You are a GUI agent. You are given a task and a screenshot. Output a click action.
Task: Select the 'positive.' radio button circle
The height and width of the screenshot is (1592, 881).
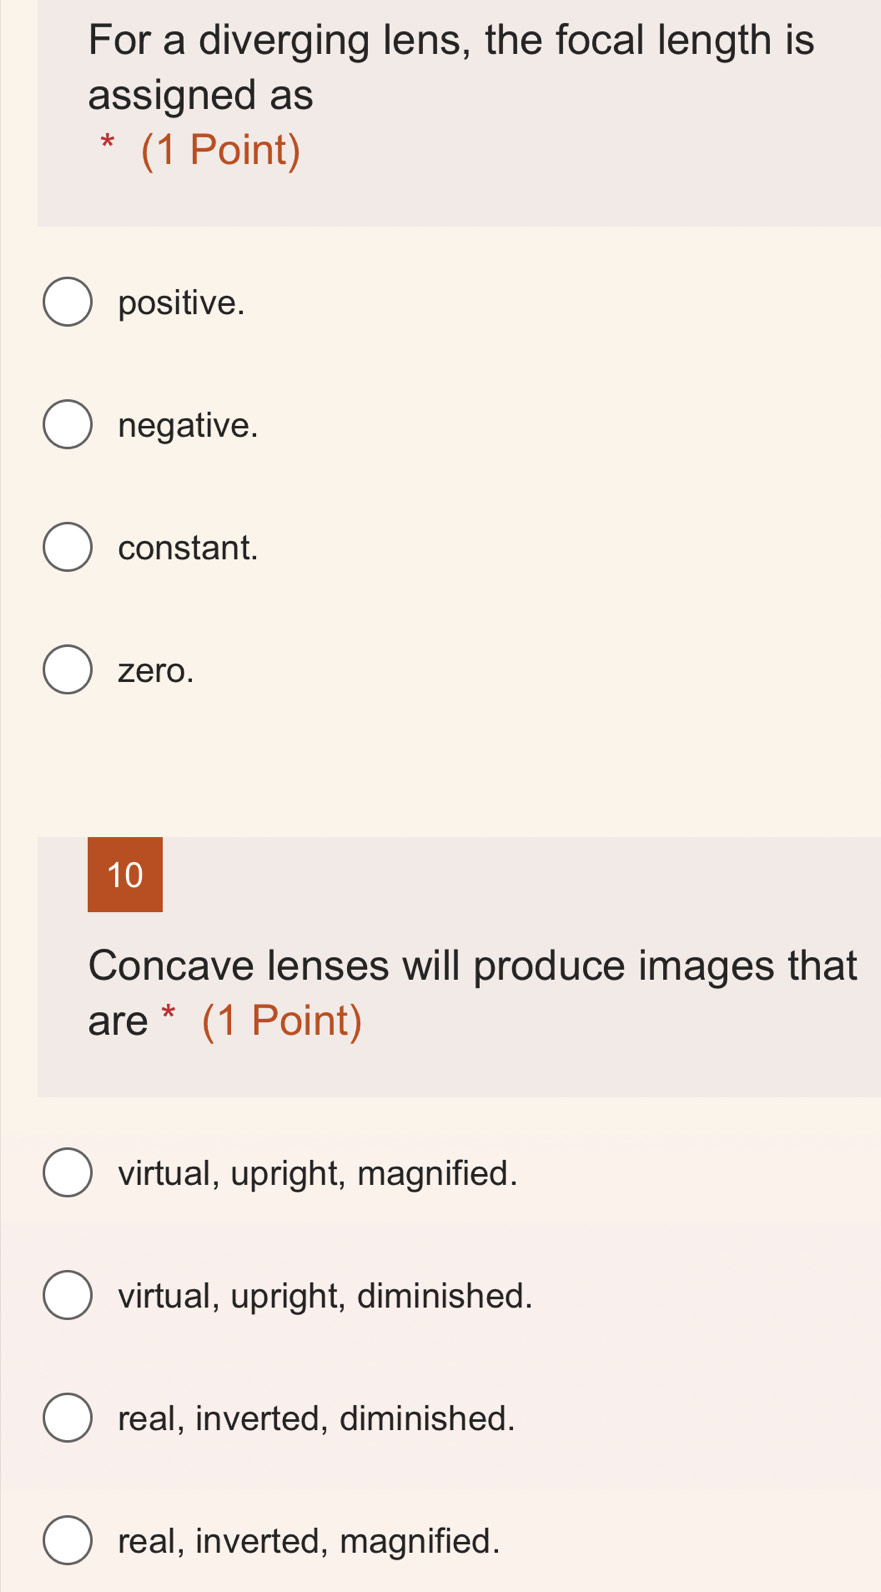68,302
